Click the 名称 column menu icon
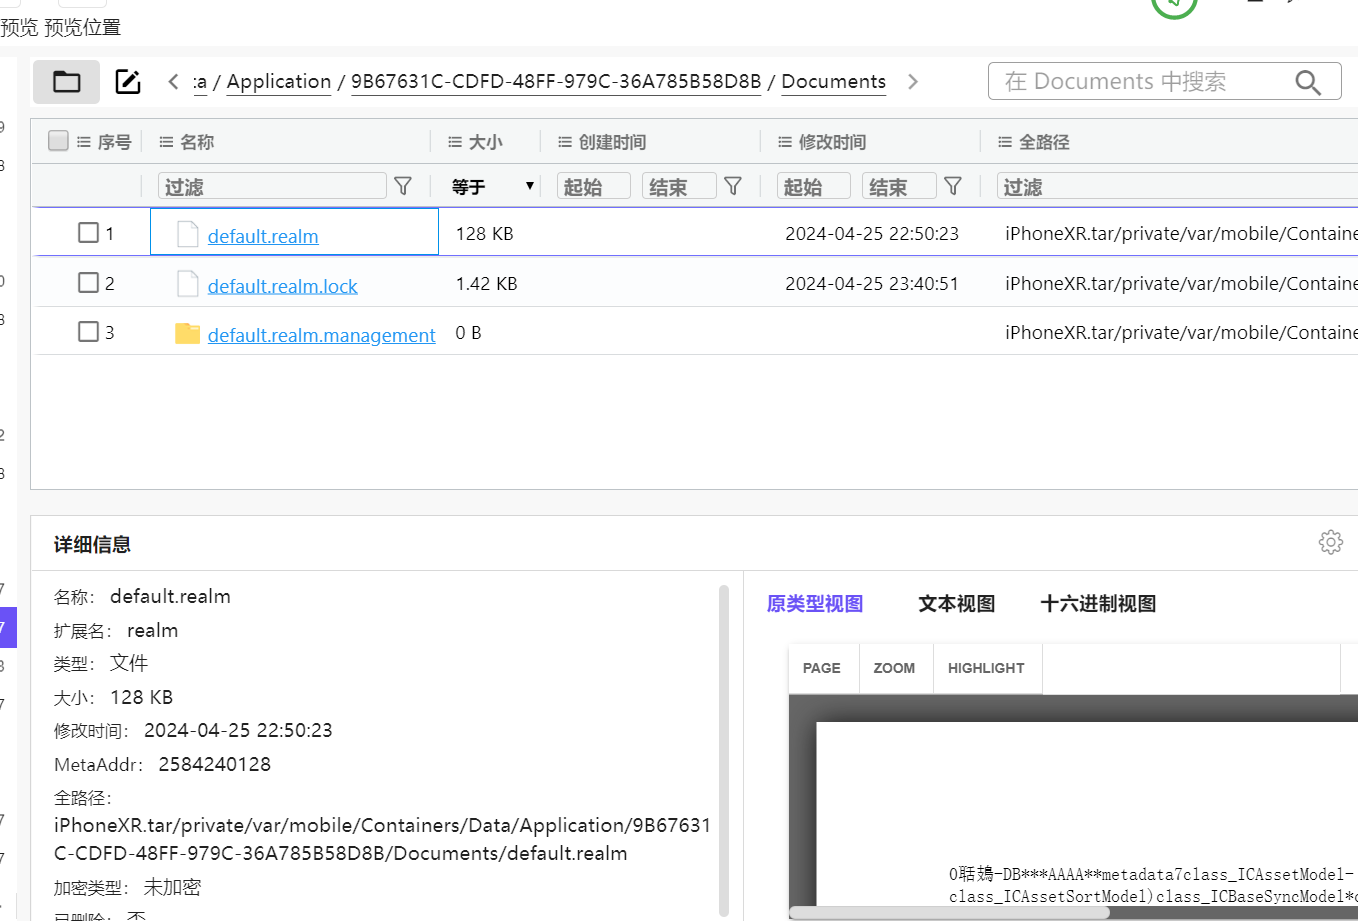The image size is (1358, 921). pyautogui.click(x=167, y=142)
